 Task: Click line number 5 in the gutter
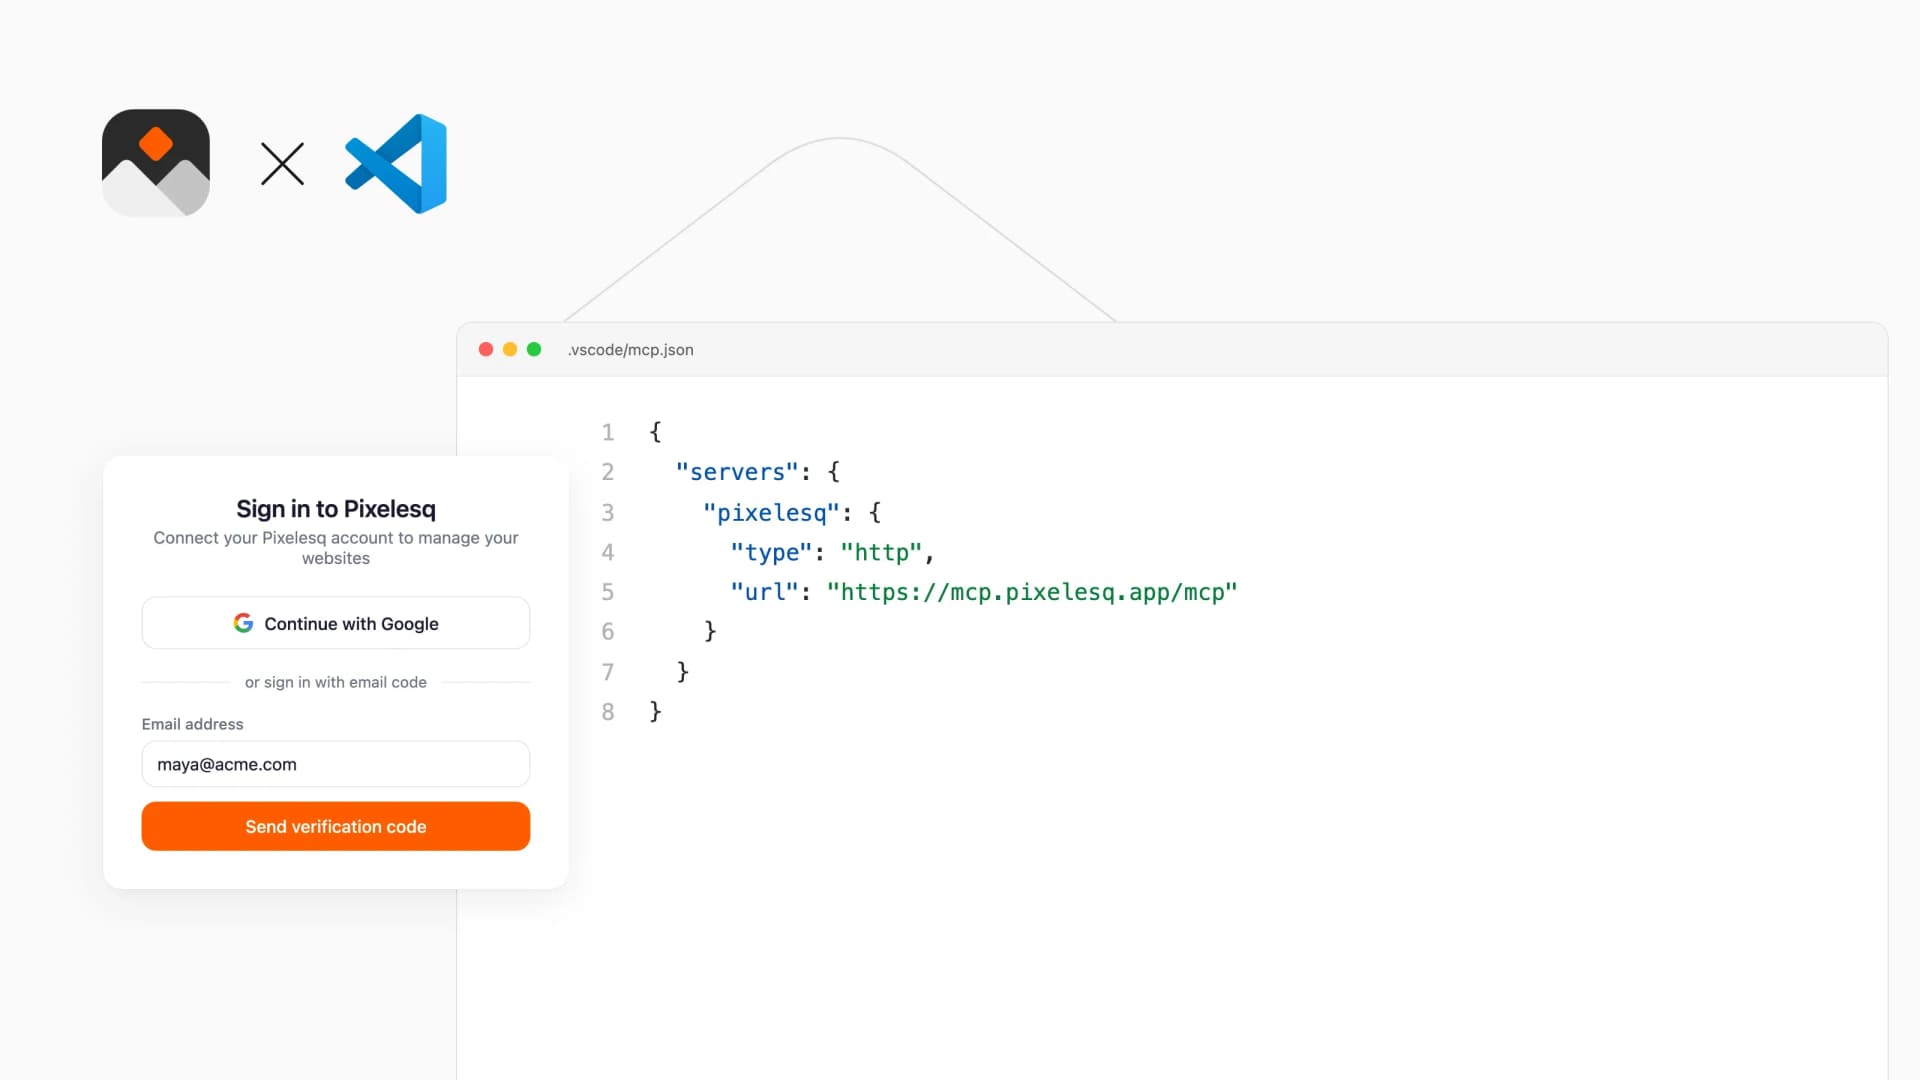point(608,592)
